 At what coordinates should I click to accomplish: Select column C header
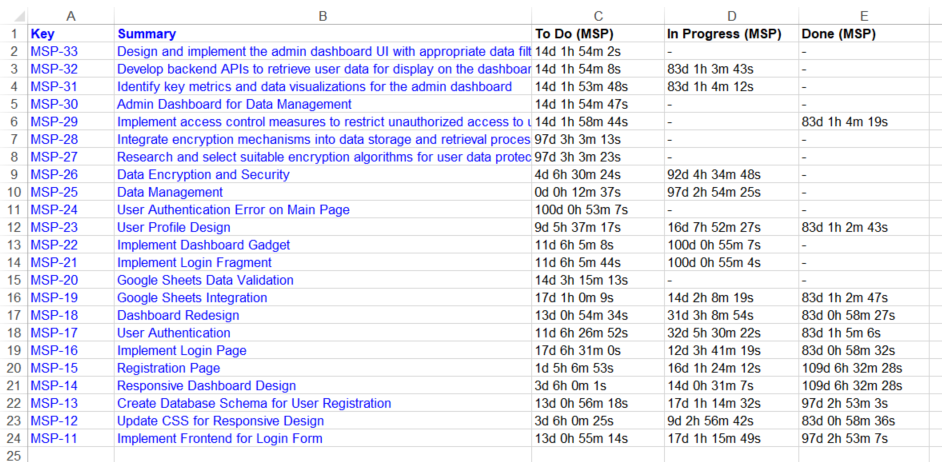click(x=598, y=16)
